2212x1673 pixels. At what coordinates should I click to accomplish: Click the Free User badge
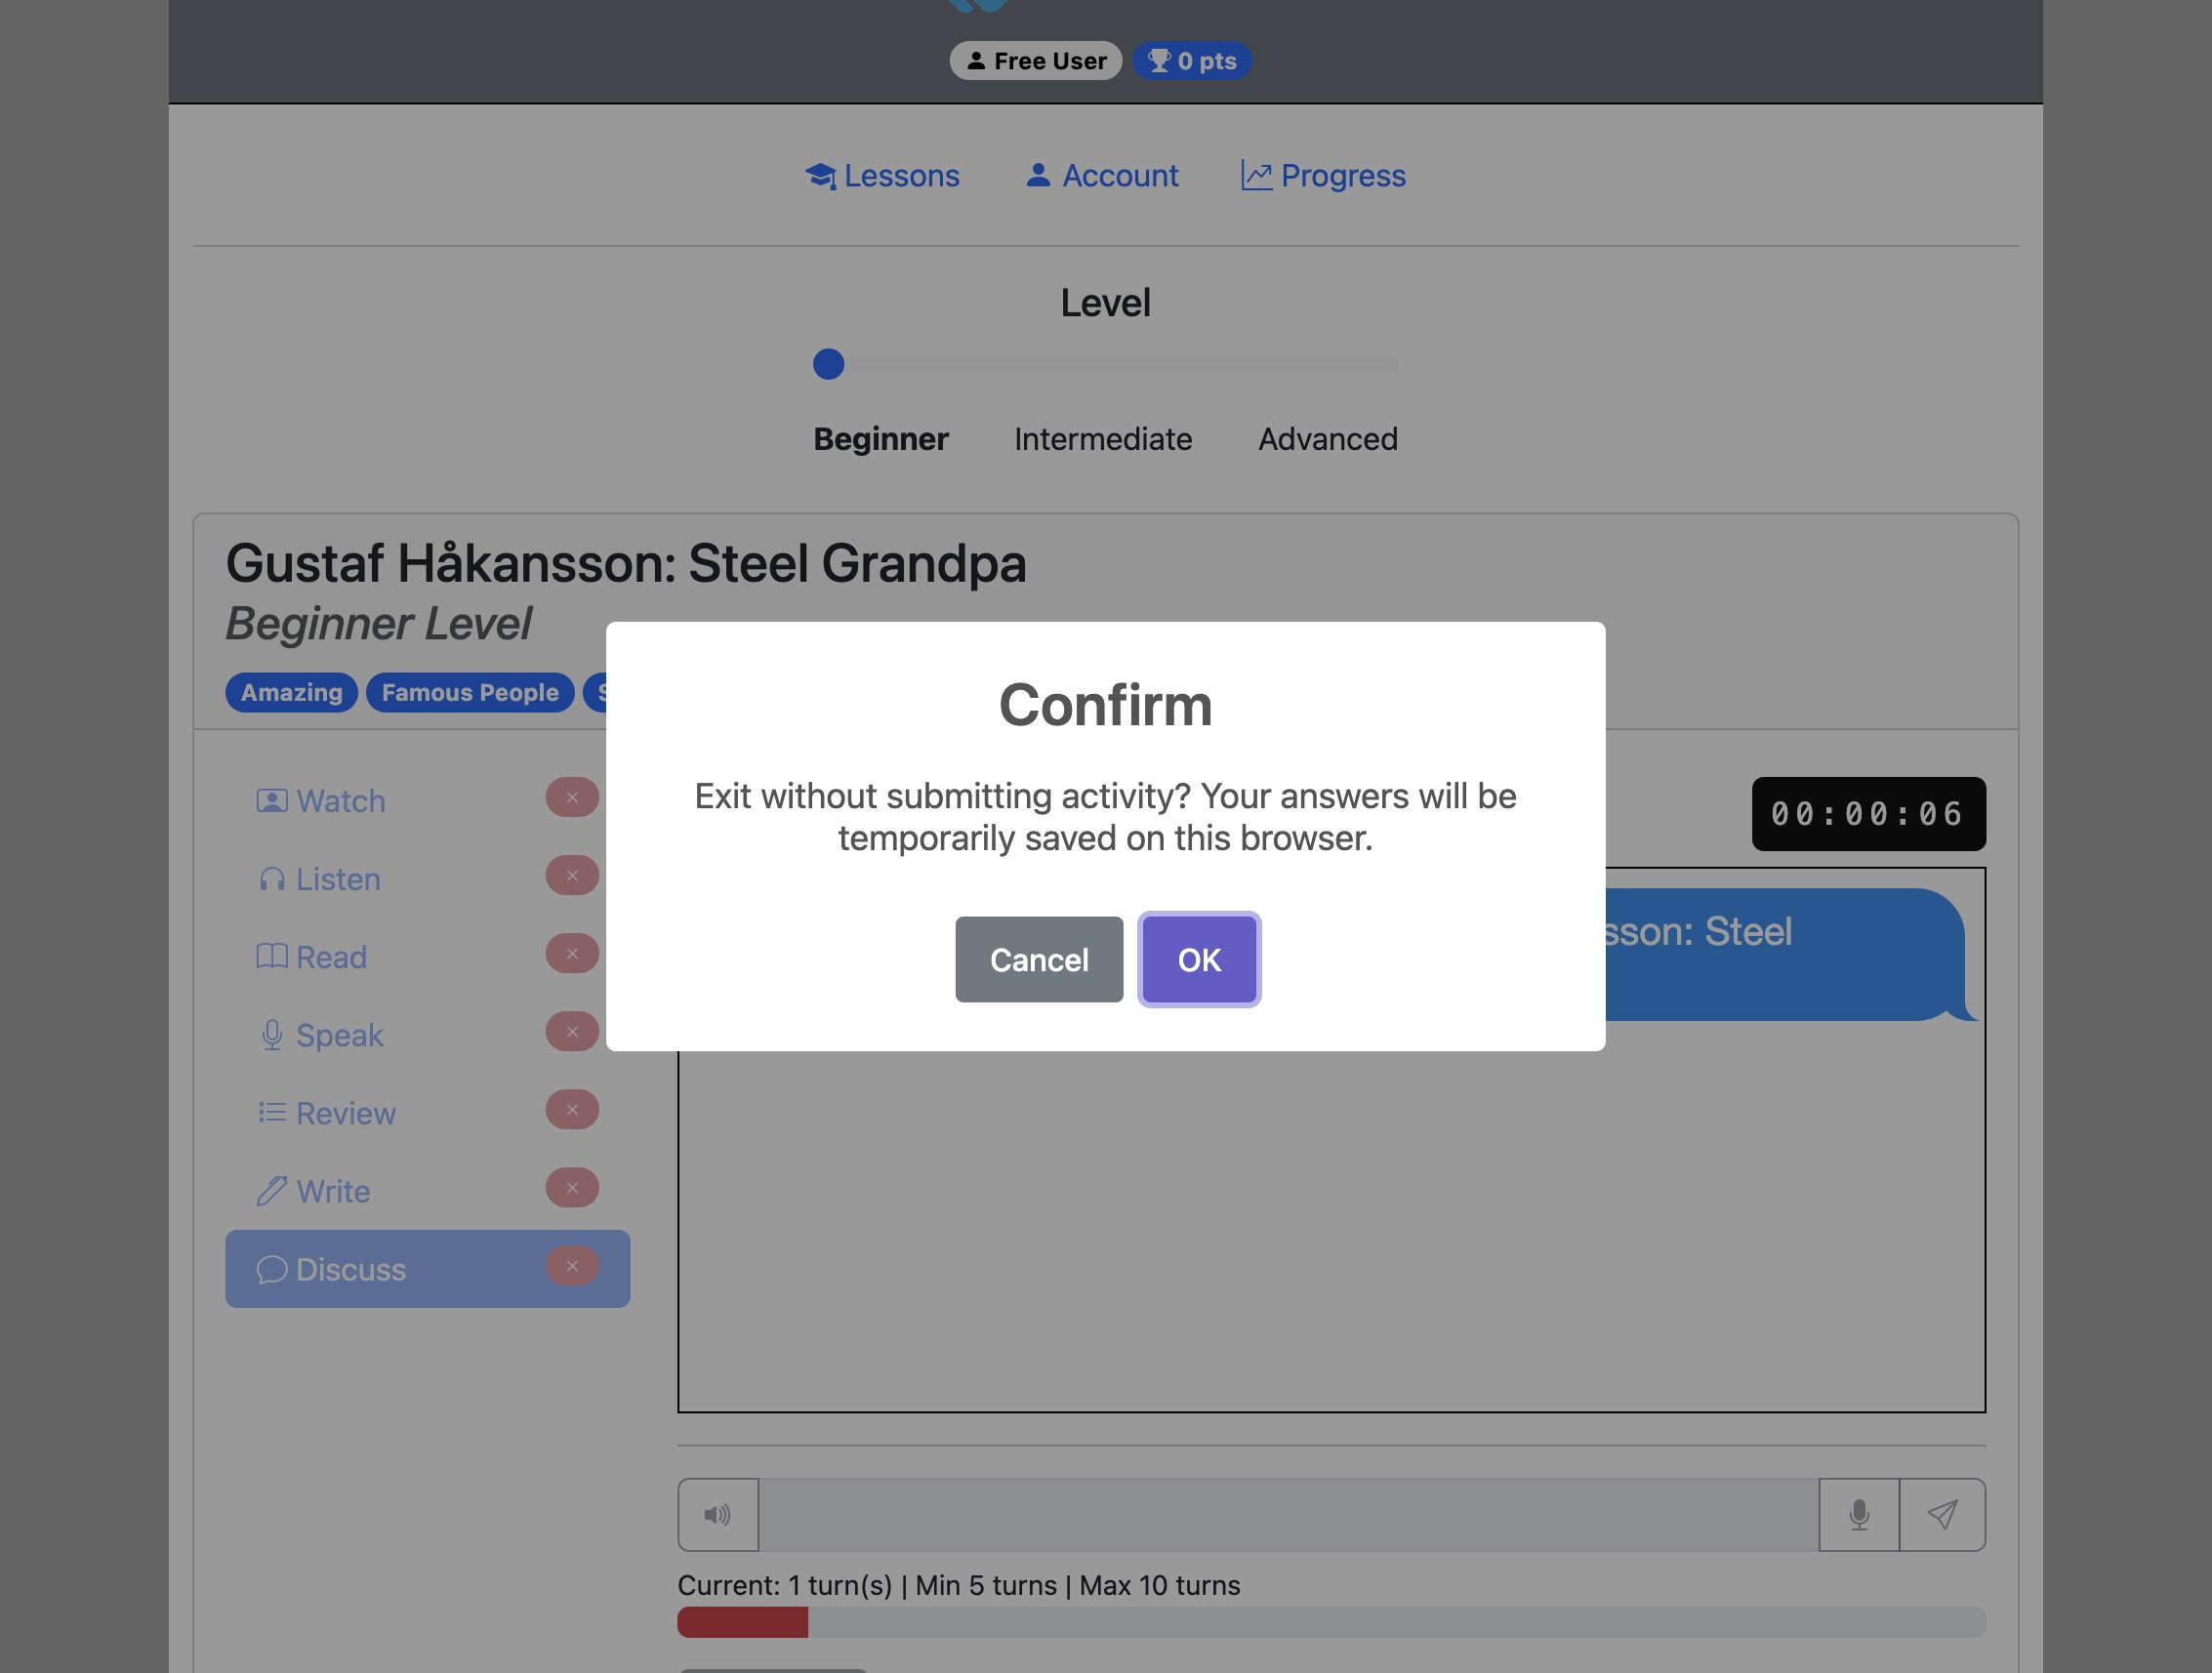click(x=1036, y=60)
